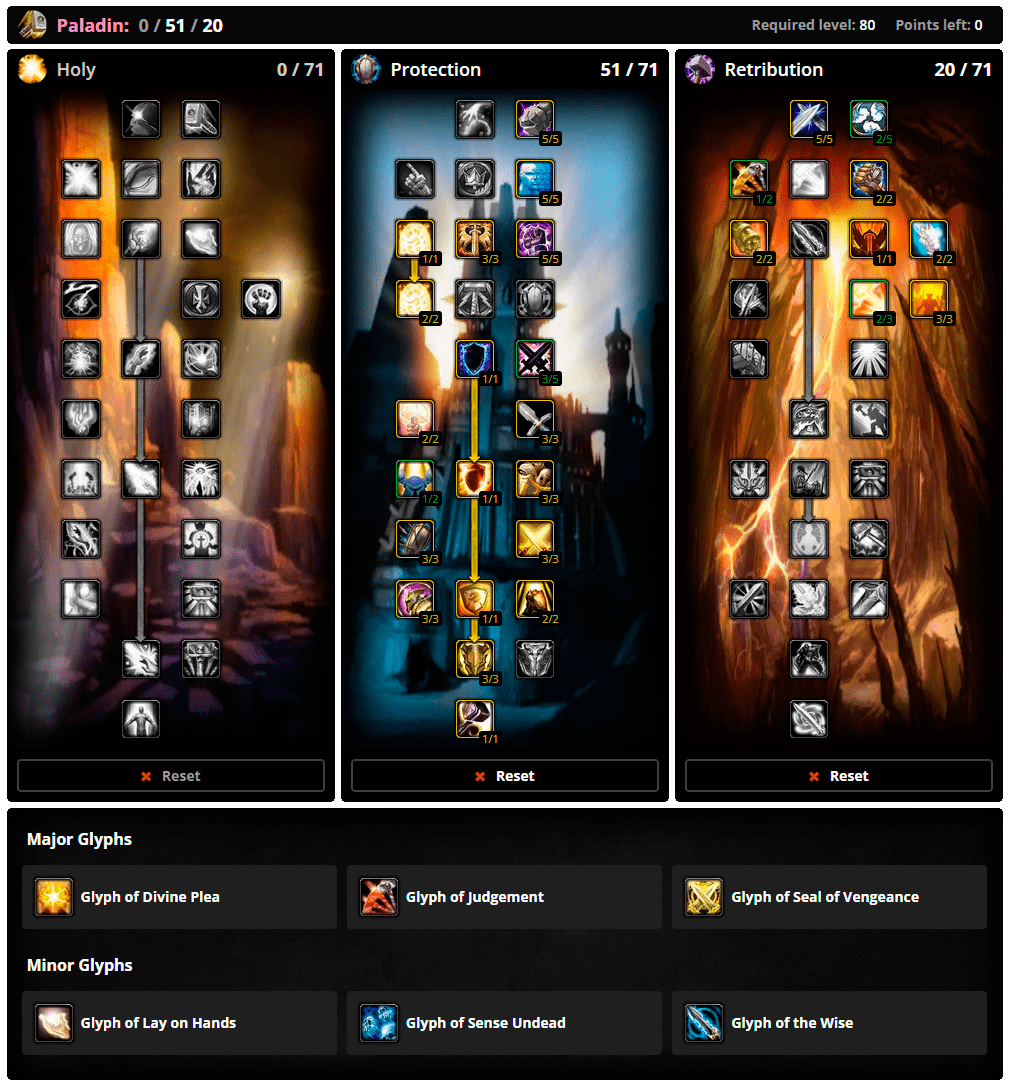Screen dimensions: 1010x1087
Task: Click the Crusade talent in Retribution tree
Action: coord(929,299)
